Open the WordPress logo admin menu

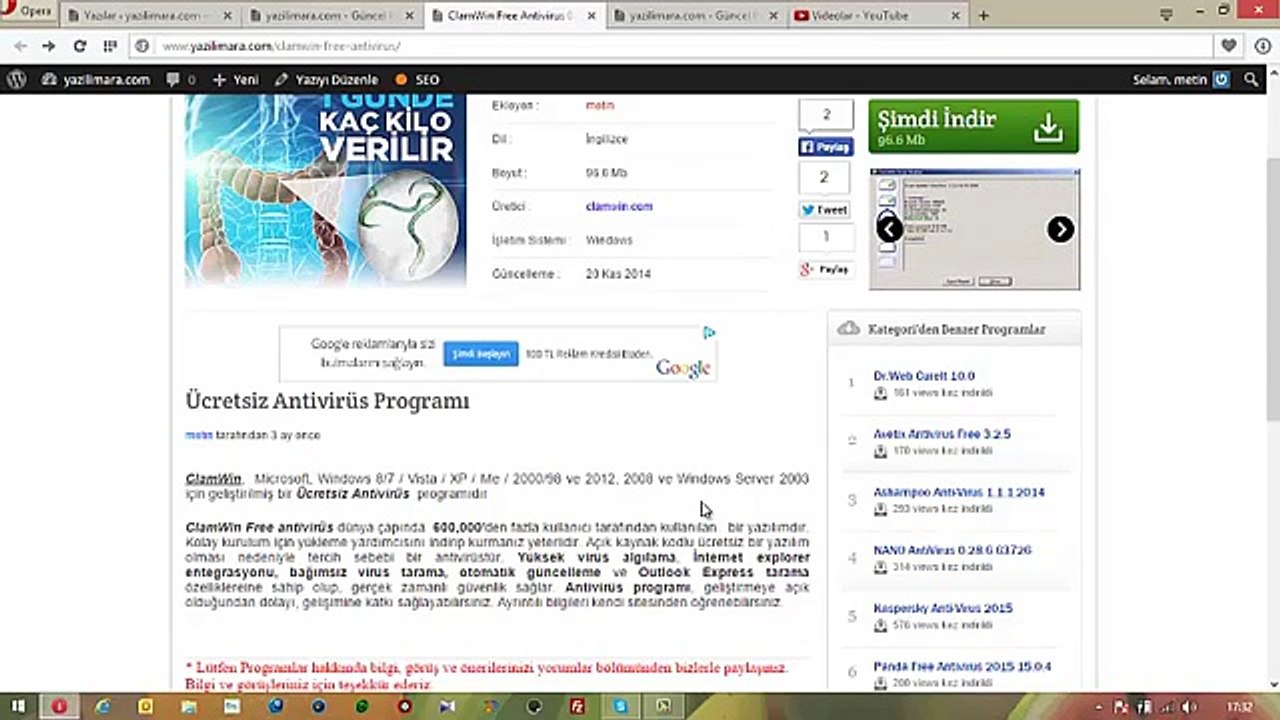coord(16,80)
